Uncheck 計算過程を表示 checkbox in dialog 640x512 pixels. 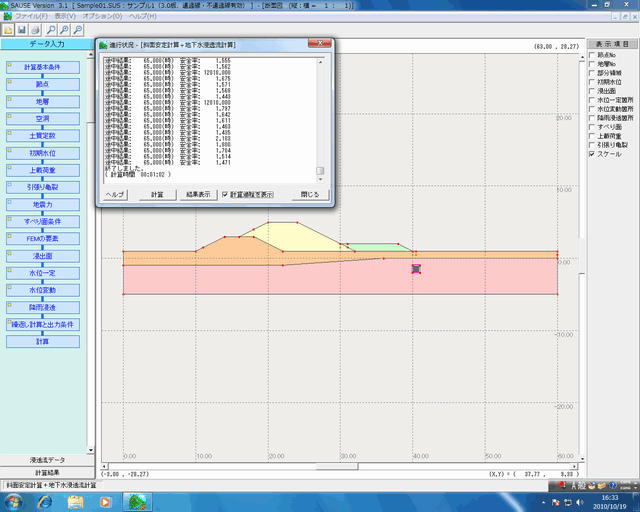point(225,195)
